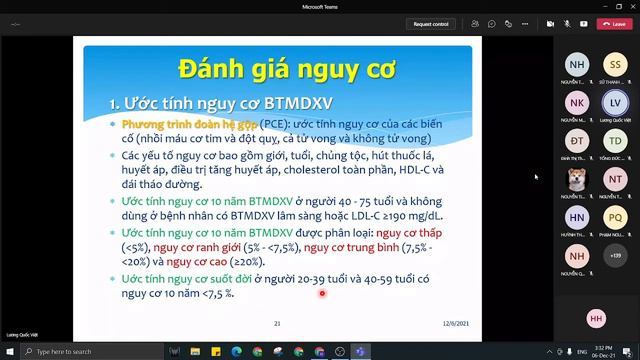The width and height of the screenshot is (640, 360).
Task: Select ĐT participant avatar
Action: pyautogui.click(x=577, y=141)
